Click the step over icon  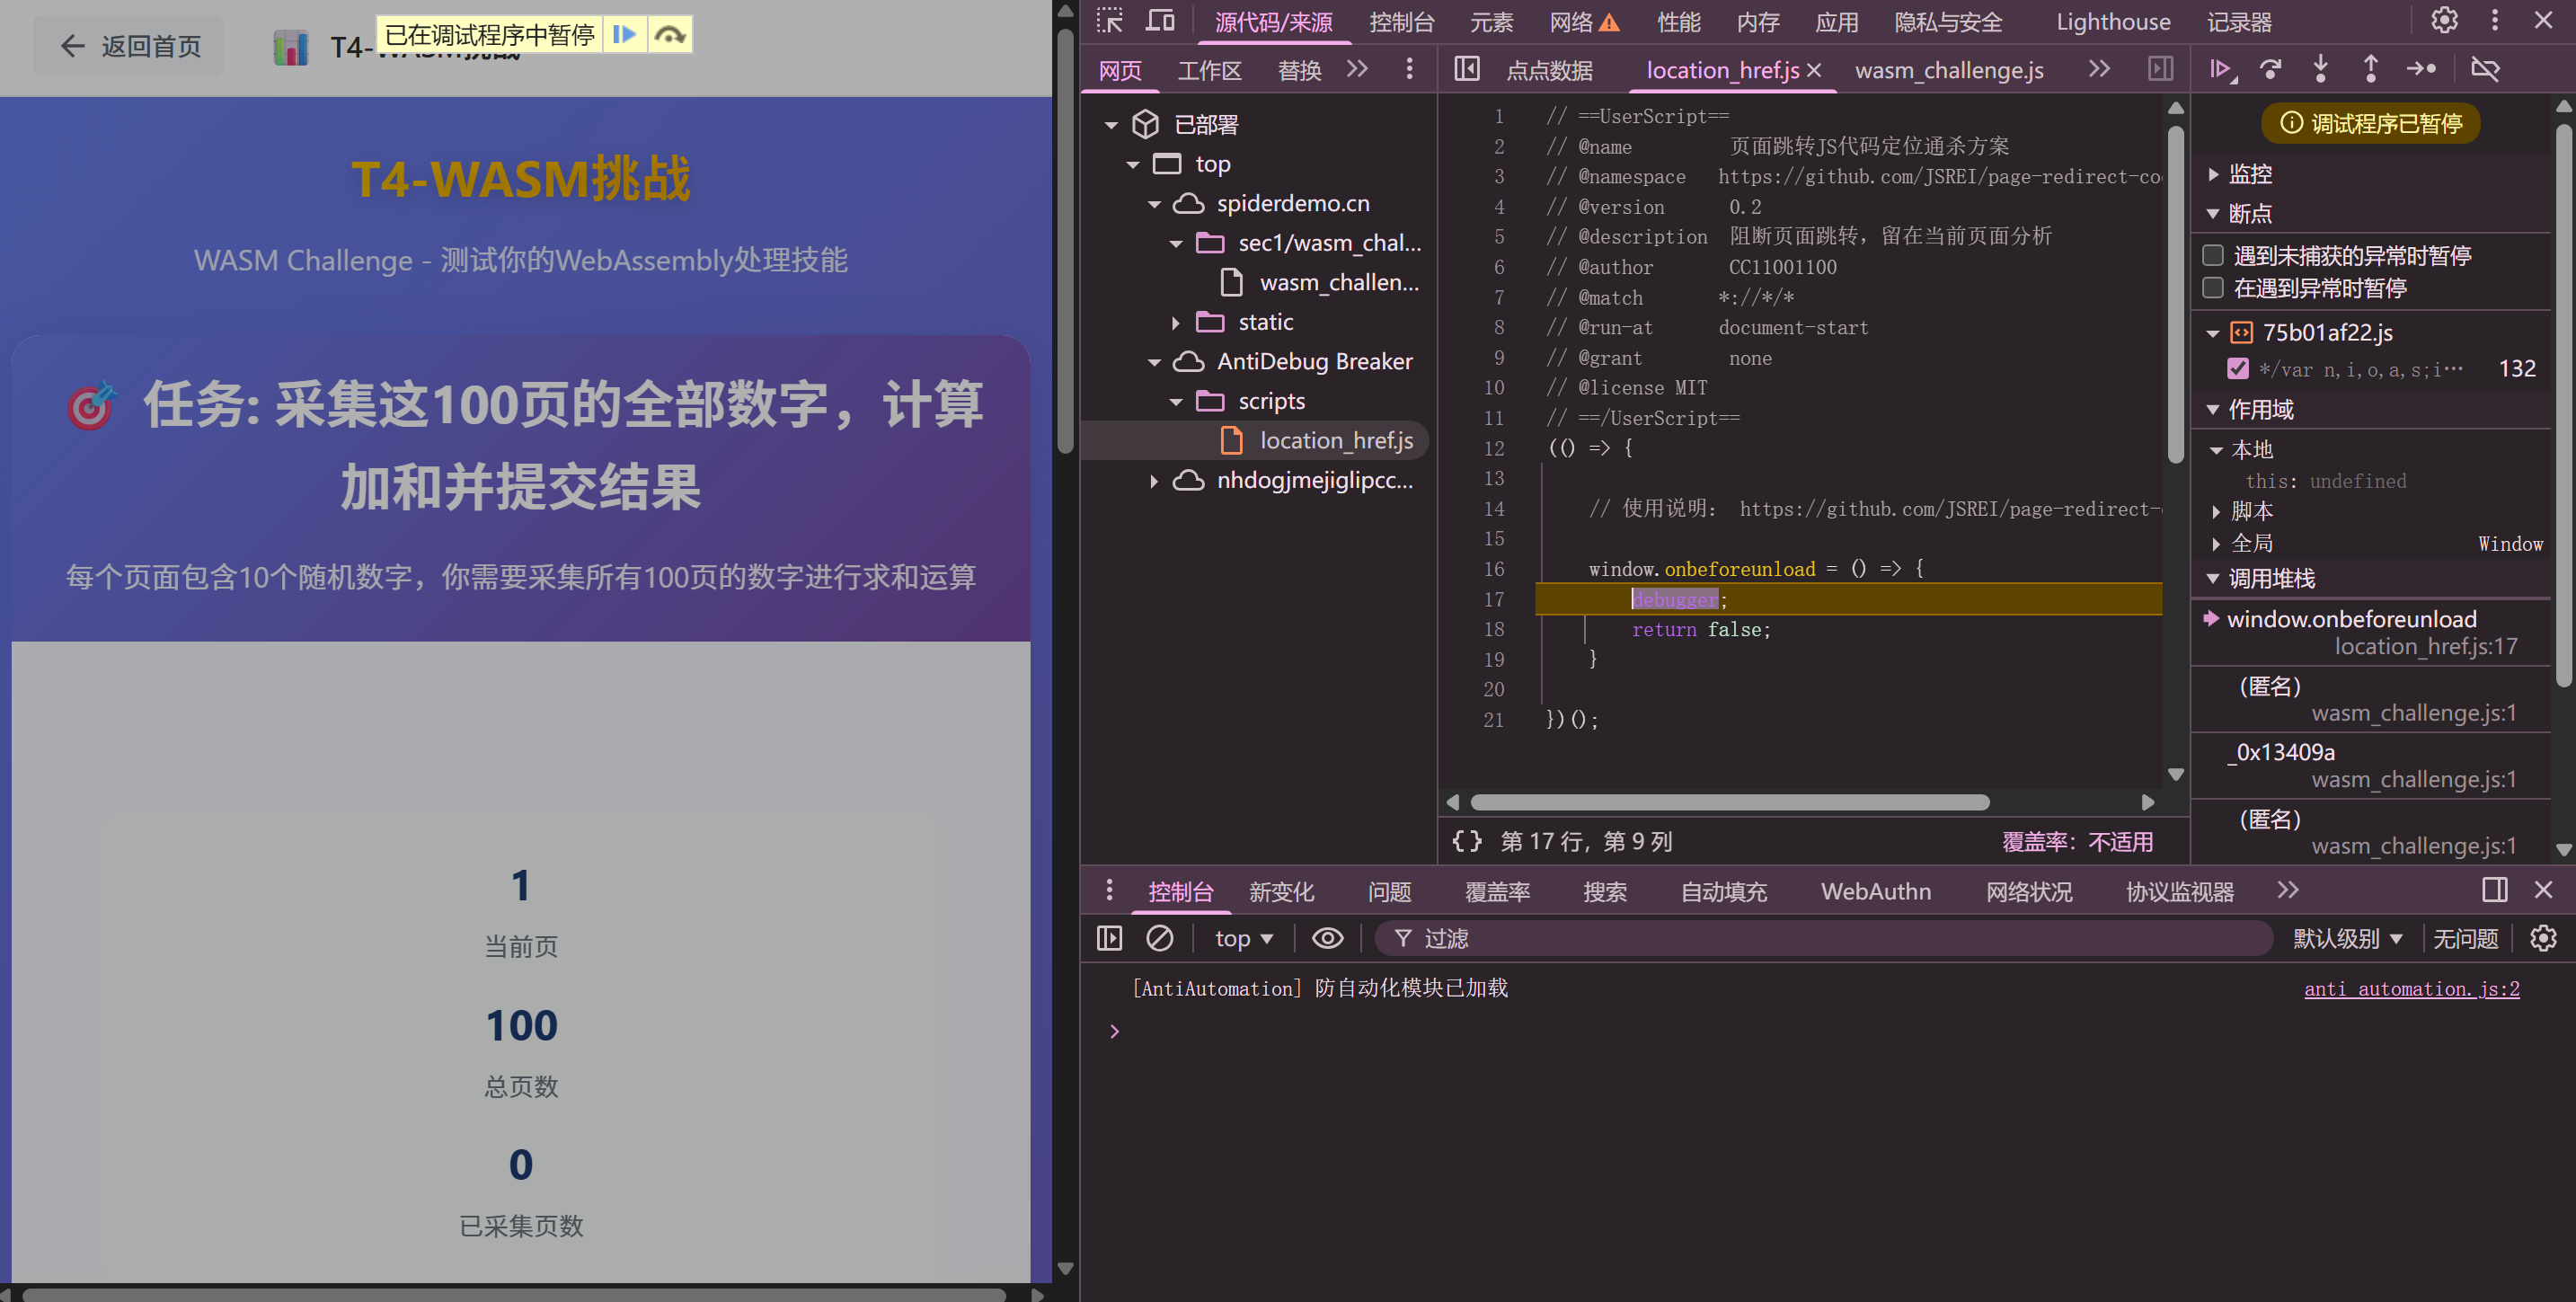2272,69
